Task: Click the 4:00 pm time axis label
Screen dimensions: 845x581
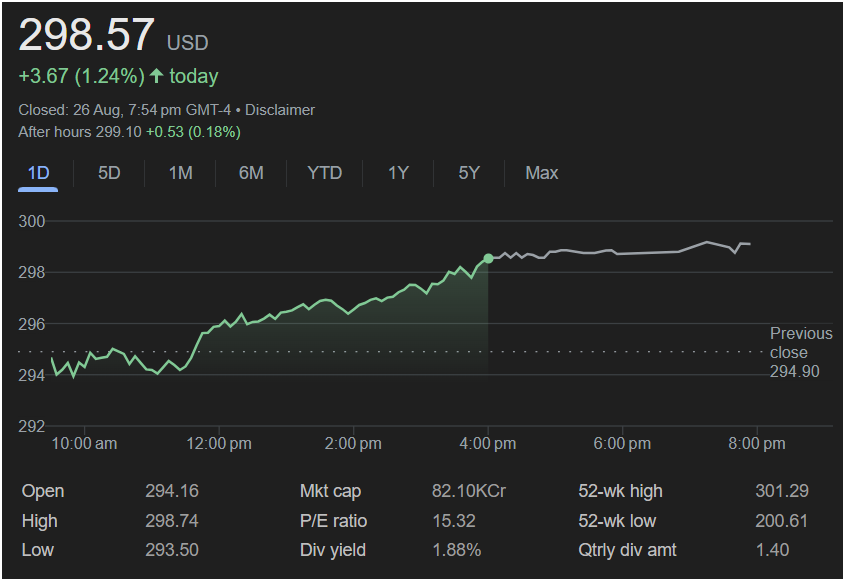Action: point(488,443)
